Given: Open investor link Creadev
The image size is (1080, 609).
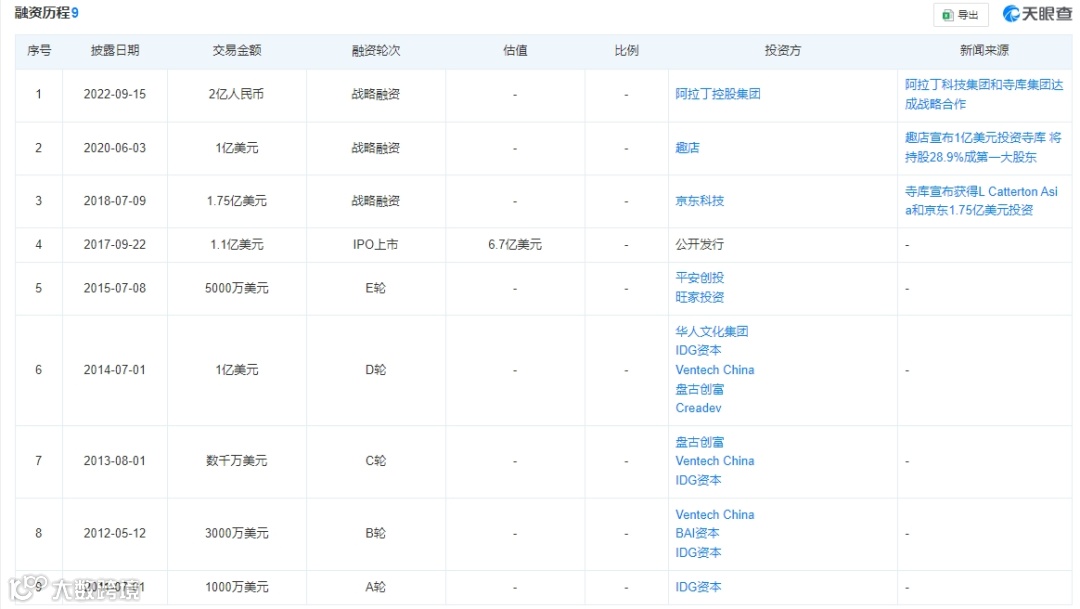Looking at the screenshot, I should (x=698, y=408).
